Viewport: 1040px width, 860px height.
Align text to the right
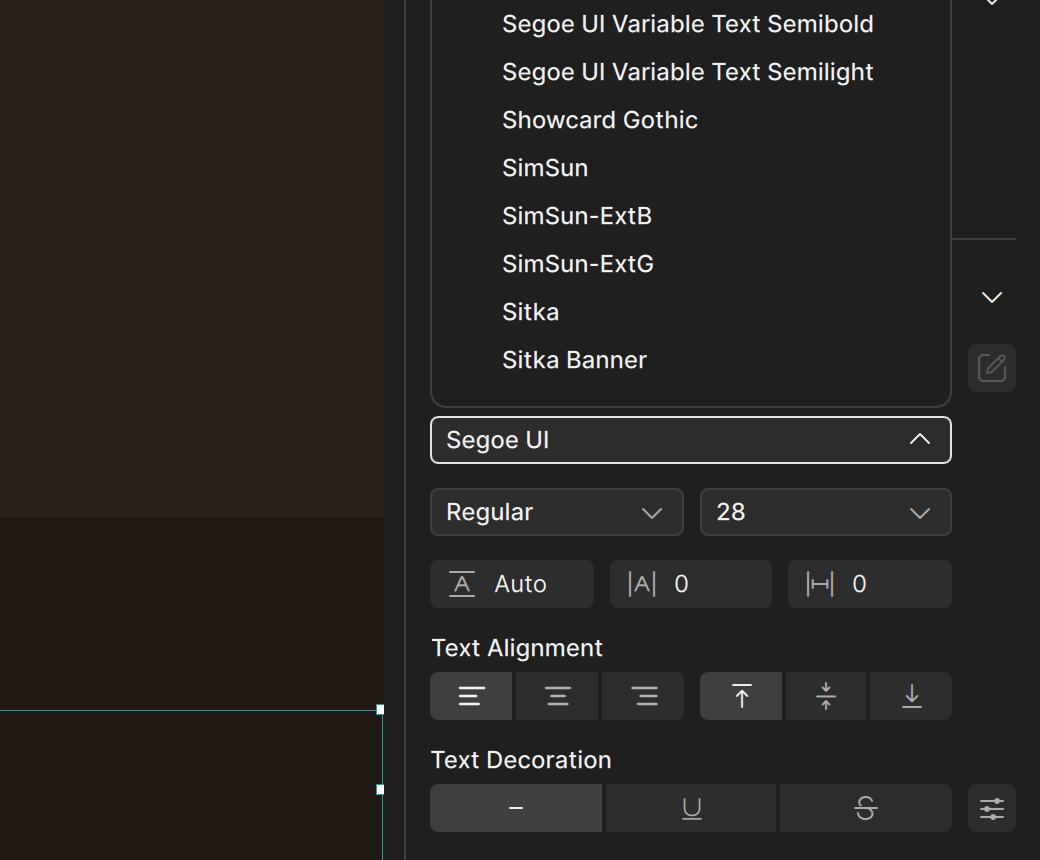[x=643, y=696]
